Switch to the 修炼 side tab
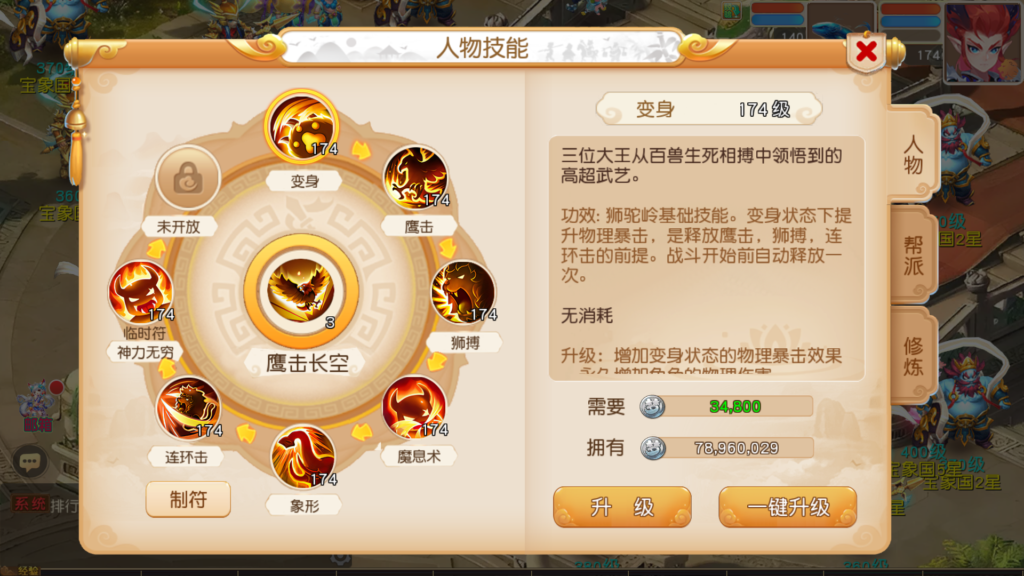Image resolution: width=1024 pixels, height=576 pixels. point(913,357)
